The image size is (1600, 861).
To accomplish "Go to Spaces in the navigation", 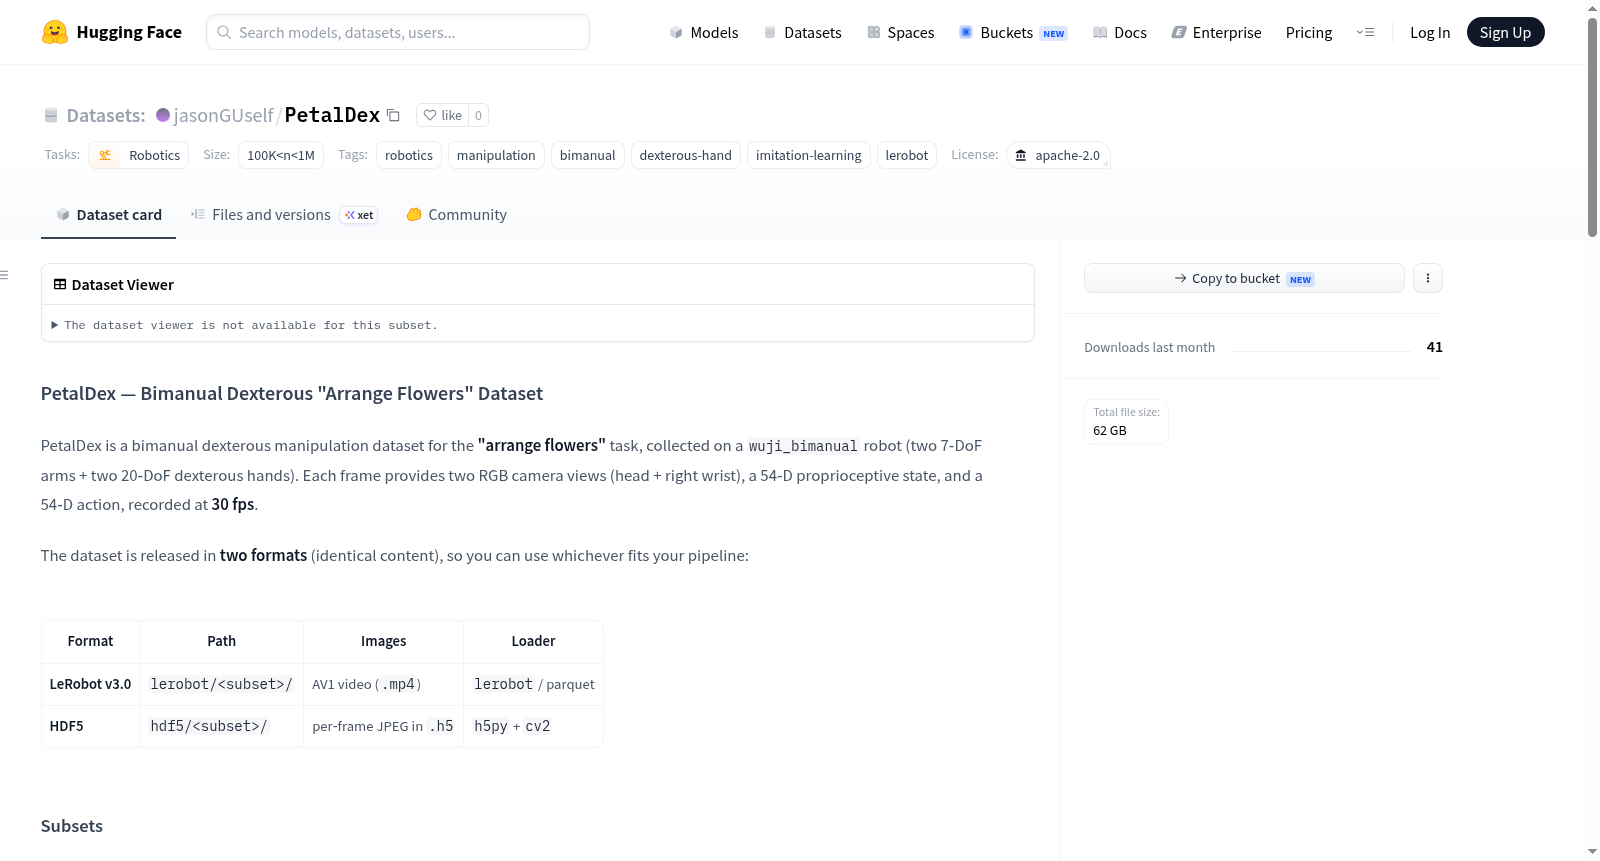I will click(901, 32).
